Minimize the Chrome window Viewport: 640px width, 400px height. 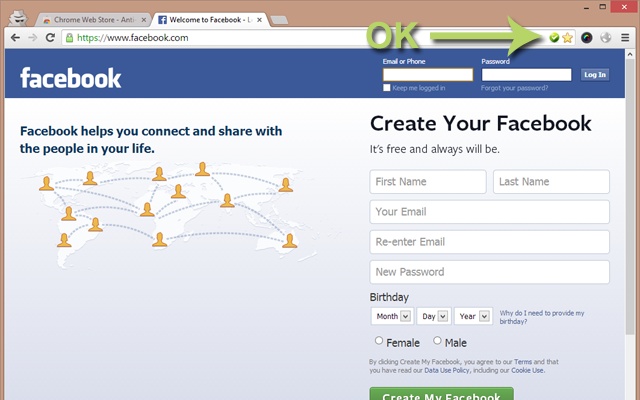pos(587,7)
